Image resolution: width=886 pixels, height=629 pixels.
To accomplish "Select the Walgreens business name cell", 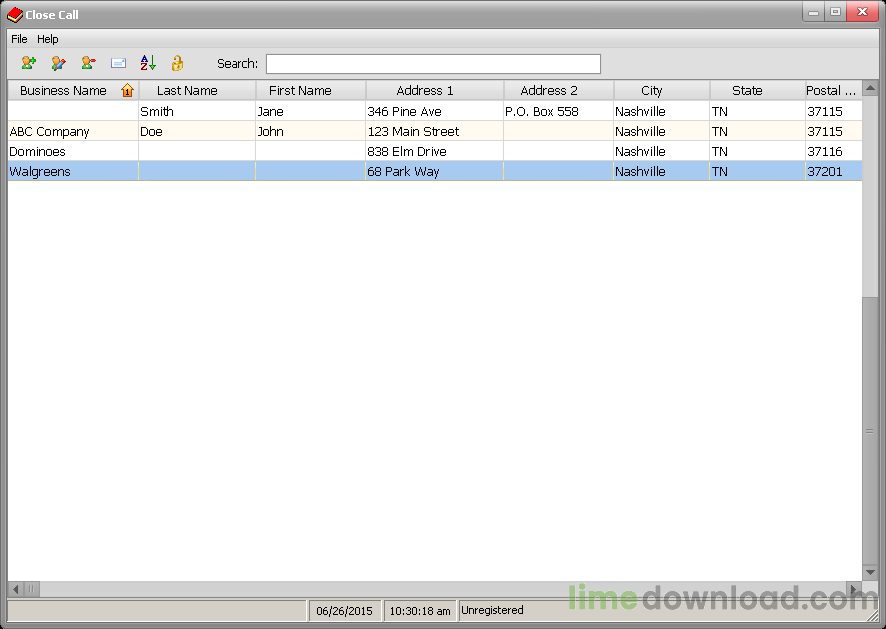I will (x=73, y=171).
